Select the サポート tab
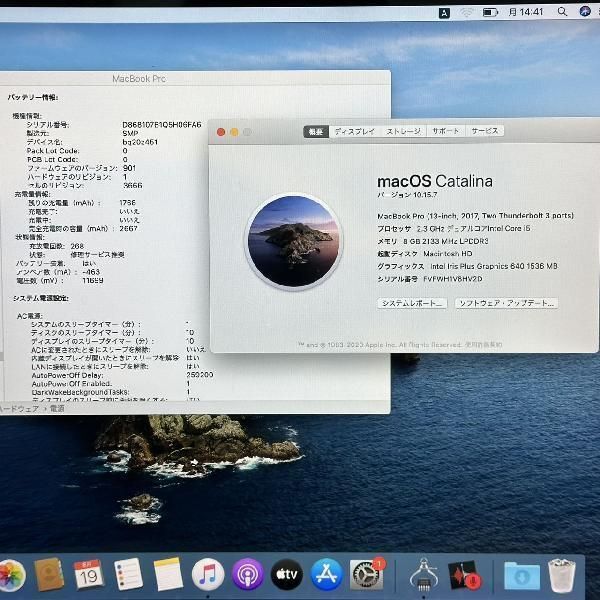This screenshot has width=600, height=600. tap(446, 131)
